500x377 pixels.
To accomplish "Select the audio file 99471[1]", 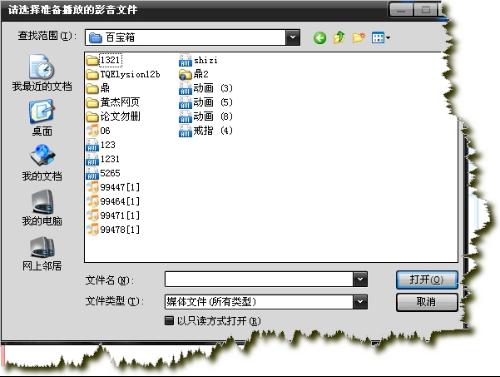I will pos(113,215).
